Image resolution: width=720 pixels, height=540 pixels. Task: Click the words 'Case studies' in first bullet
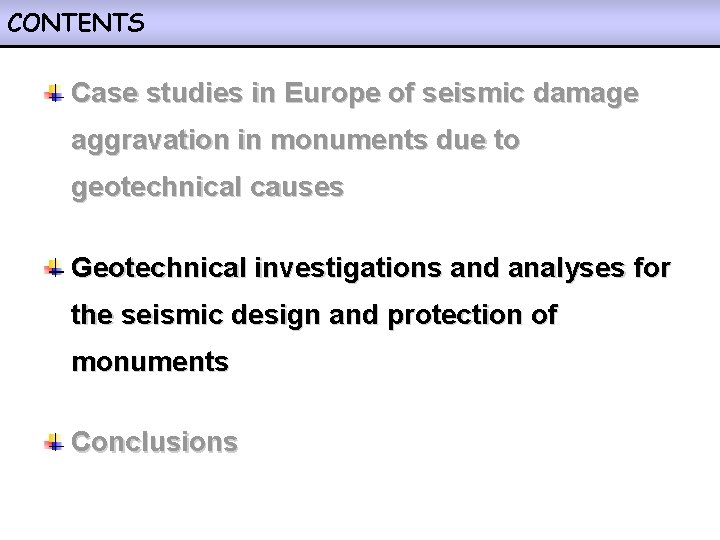[157, 93]
